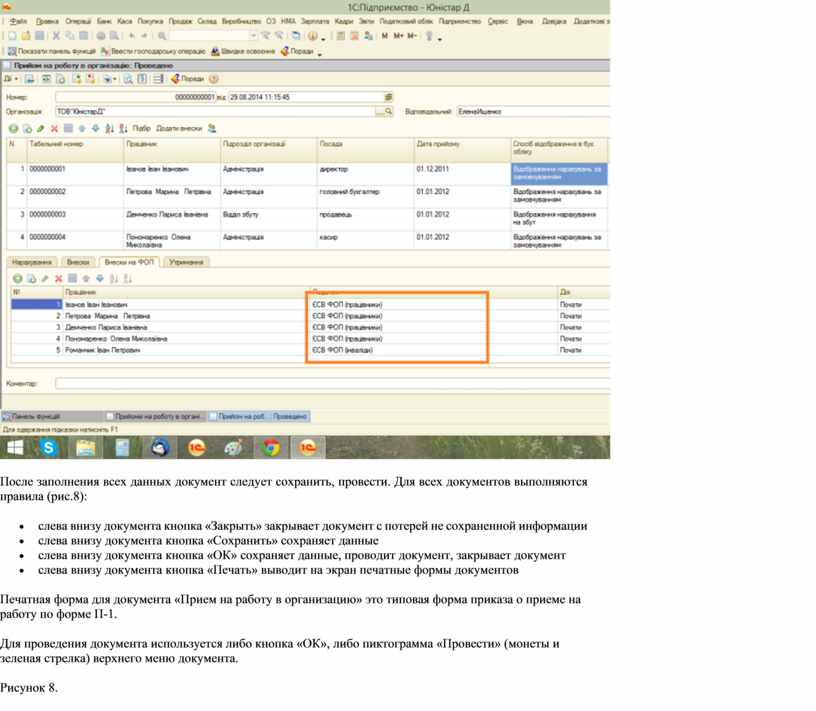Viewport: 816px width, 711px height.
Task: Move employee row down with arrow icon
Action: [95, 129]
